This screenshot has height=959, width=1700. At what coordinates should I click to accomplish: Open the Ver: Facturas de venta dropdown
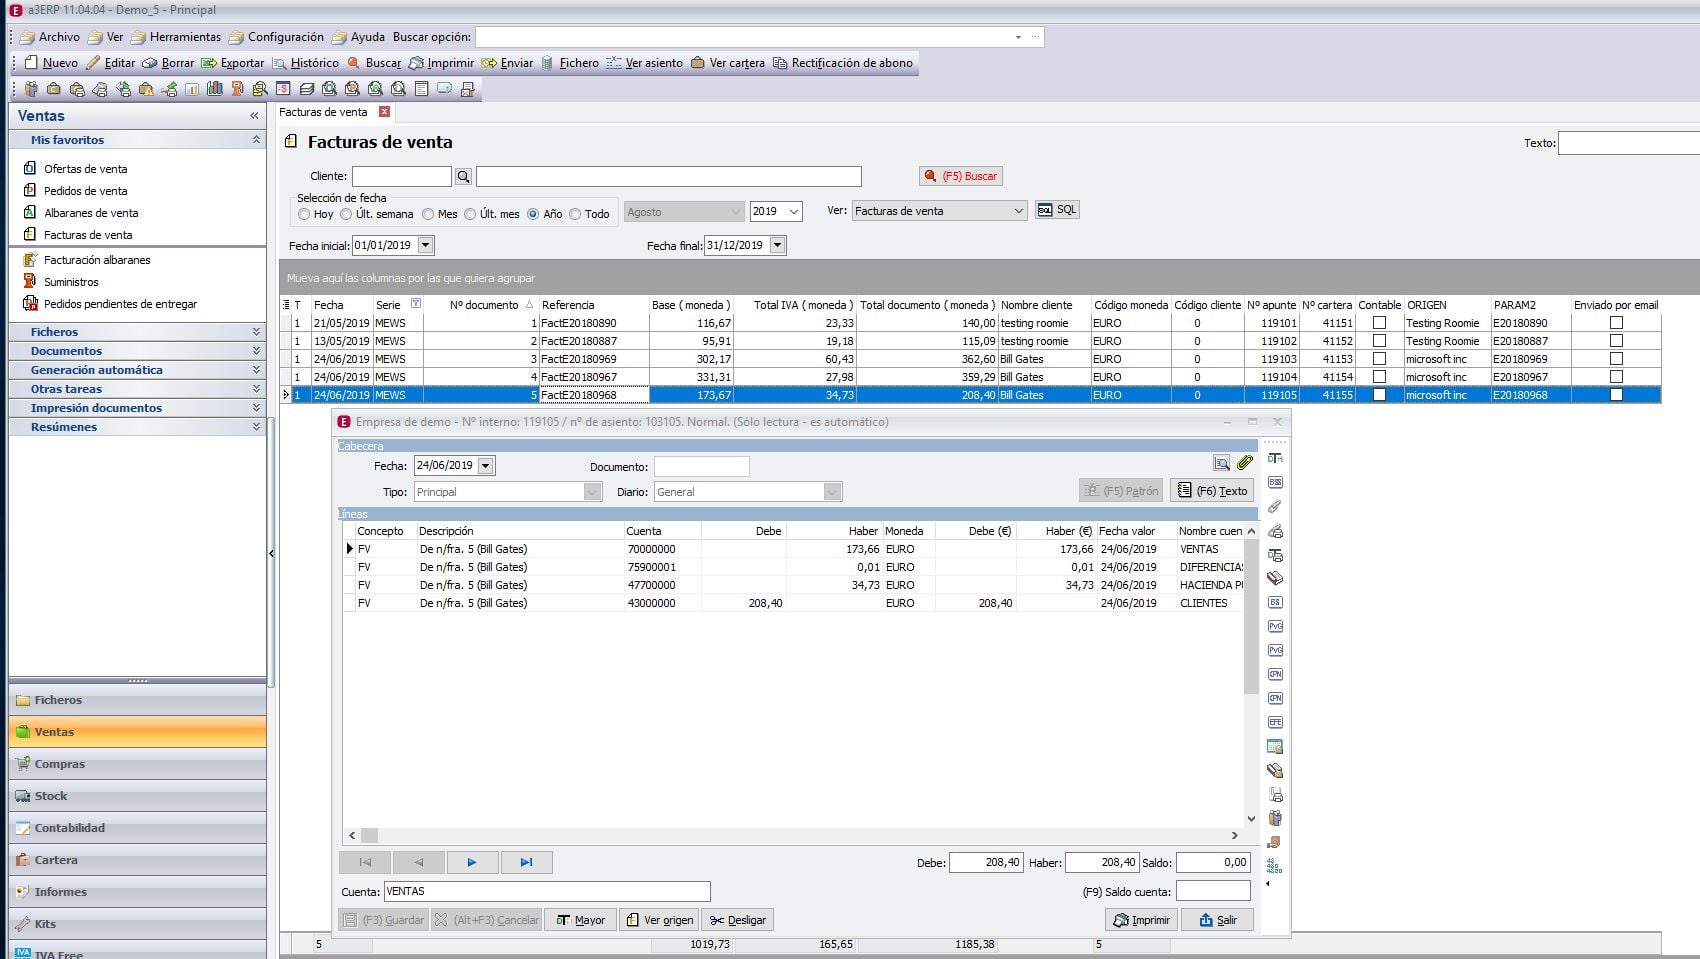coord(1018,210)
